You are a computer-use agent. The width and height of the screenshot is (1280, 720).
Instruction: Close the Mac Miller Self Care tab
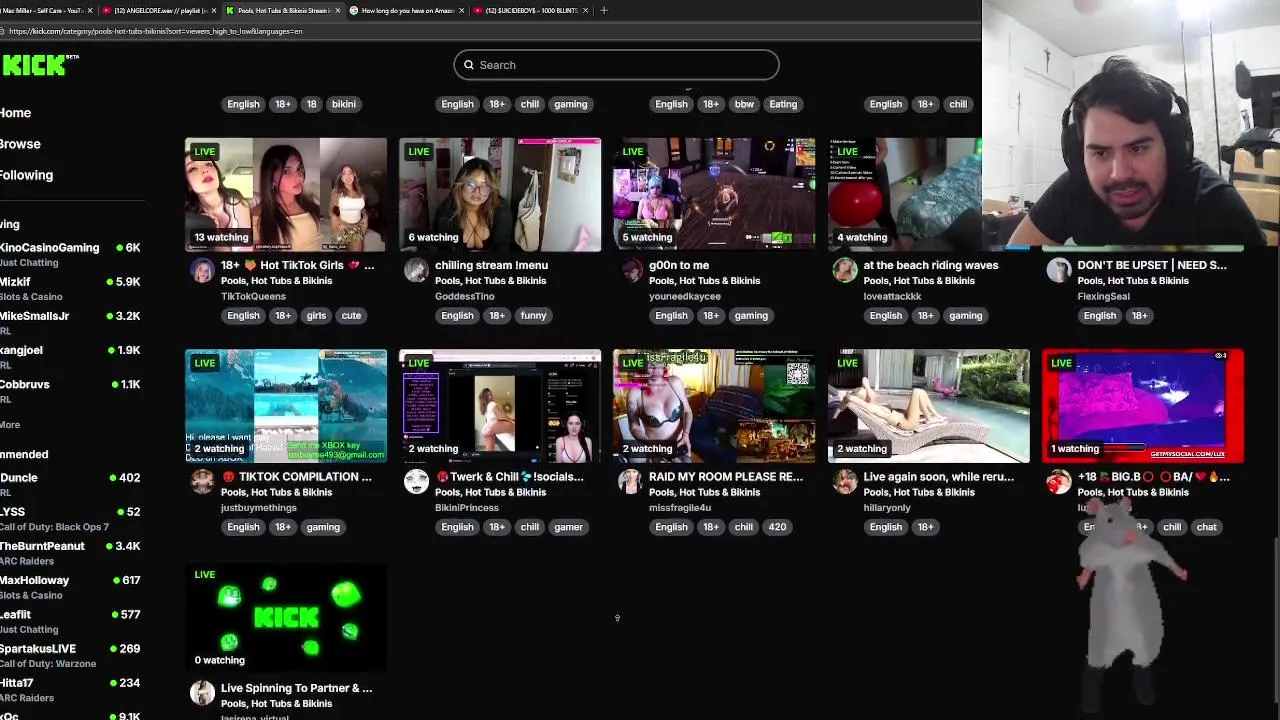point(90,10)
